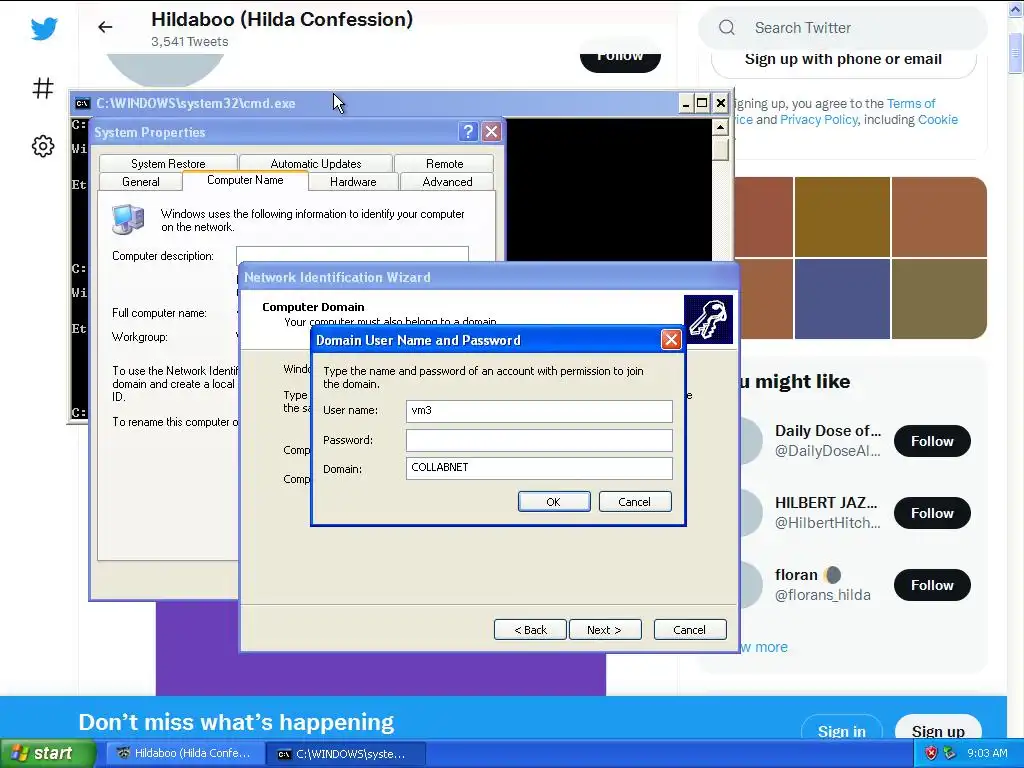1024x768 pixels.
Task: Open the blue-purple media thumbnail
Action: (842, 299)
